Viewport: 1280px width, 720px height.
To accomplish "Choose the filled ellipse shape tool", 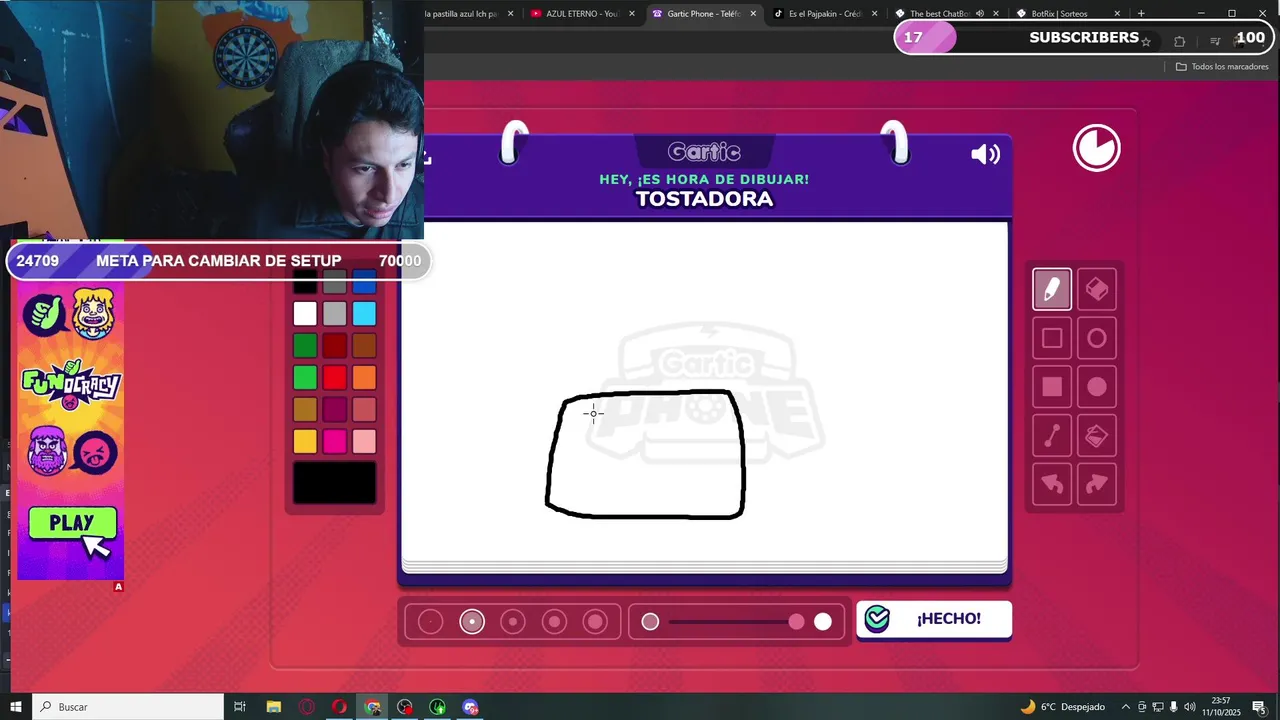I will pos(1097,387).
